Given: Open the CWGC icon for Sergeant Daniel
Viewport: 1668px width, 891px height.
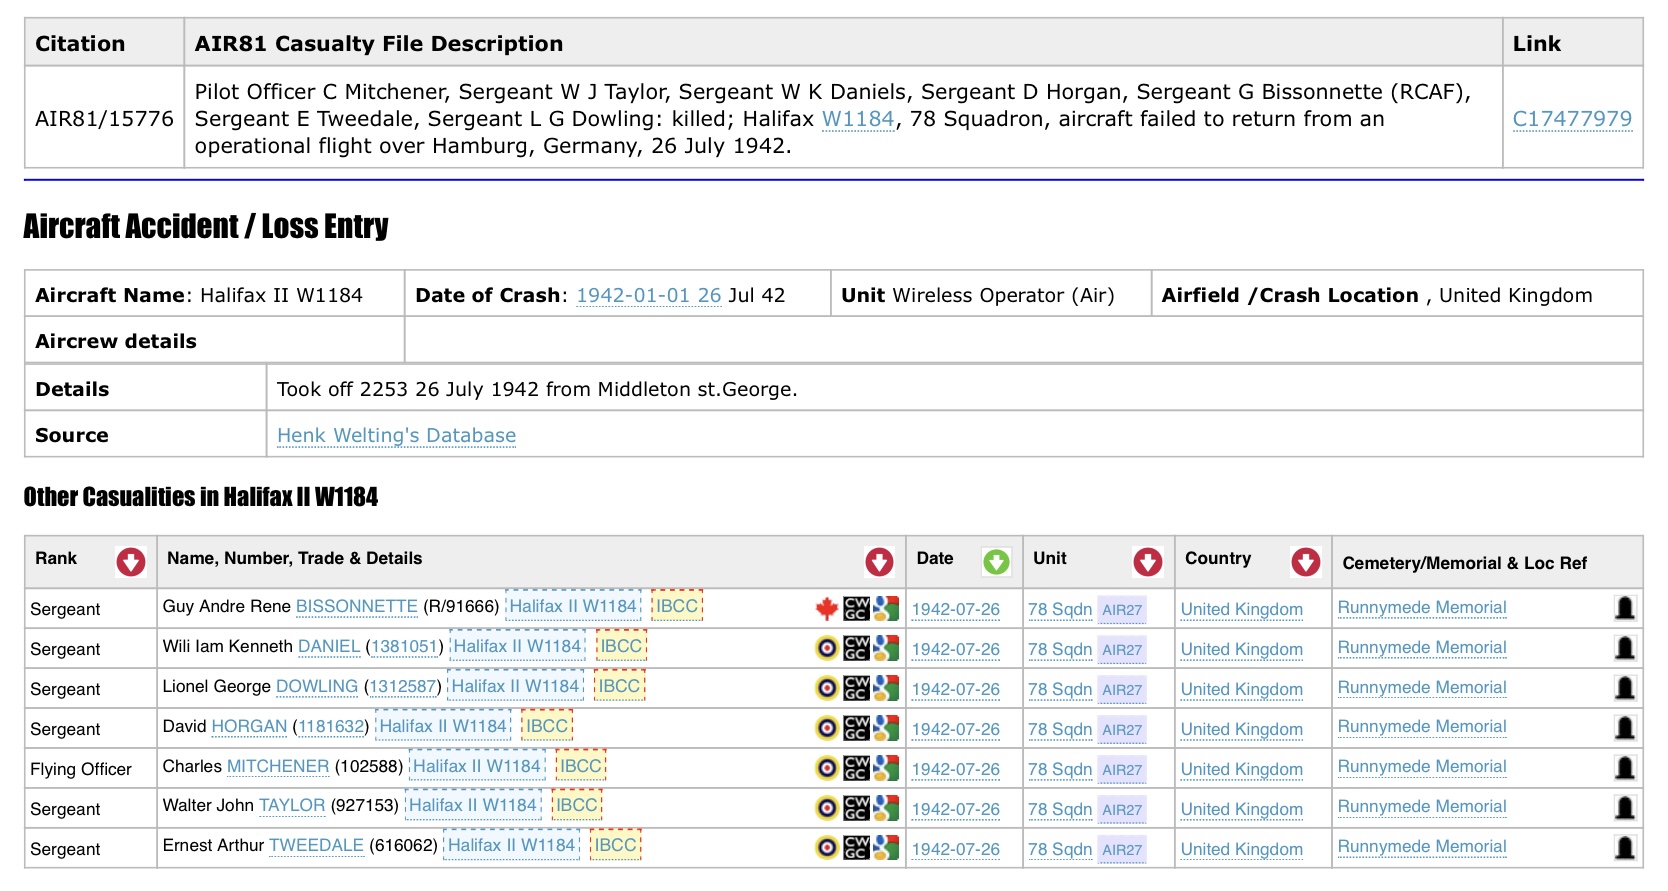Looking at the screenshot, I should click(x=856, y=648).
